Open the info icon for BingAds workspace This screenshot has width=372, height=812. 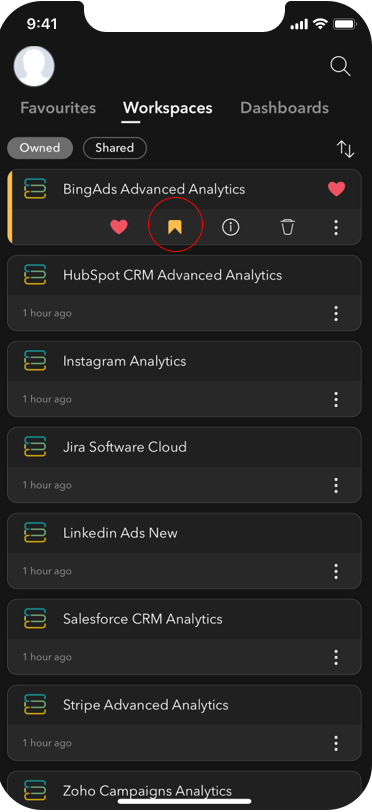tap(231, 227)
